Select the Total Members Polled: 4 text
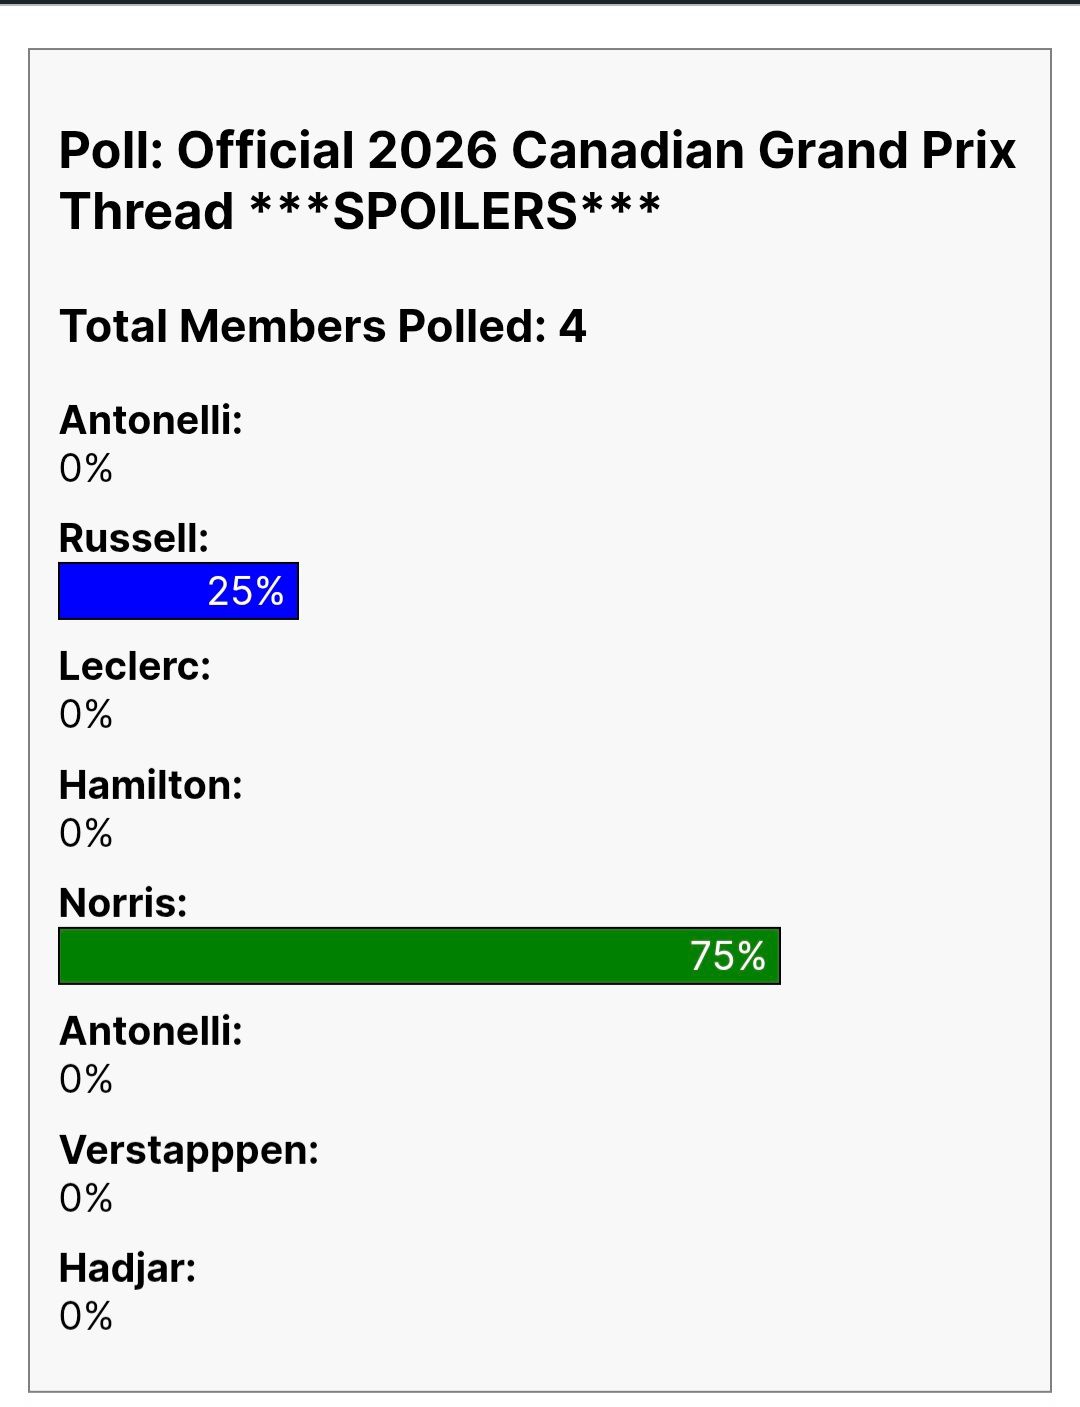The height and width of the screenshot is (1407, 1080). [323, 327]
